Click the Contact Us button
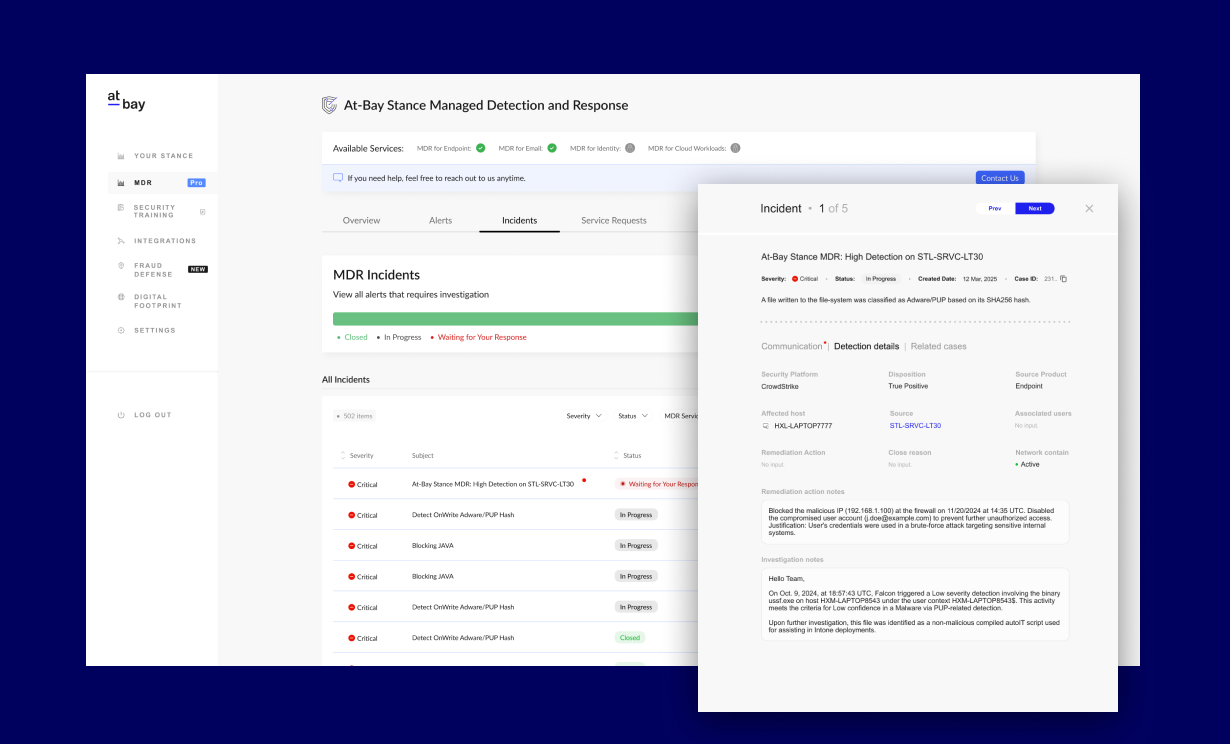Viewport: 1230px width, 744px height. [x=1000, y=178]
